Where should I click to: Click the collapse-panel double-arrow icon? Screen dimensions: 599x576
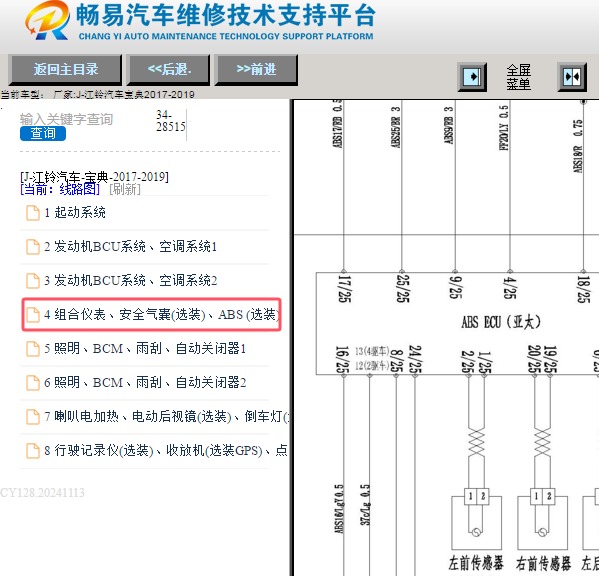(572, 77)
